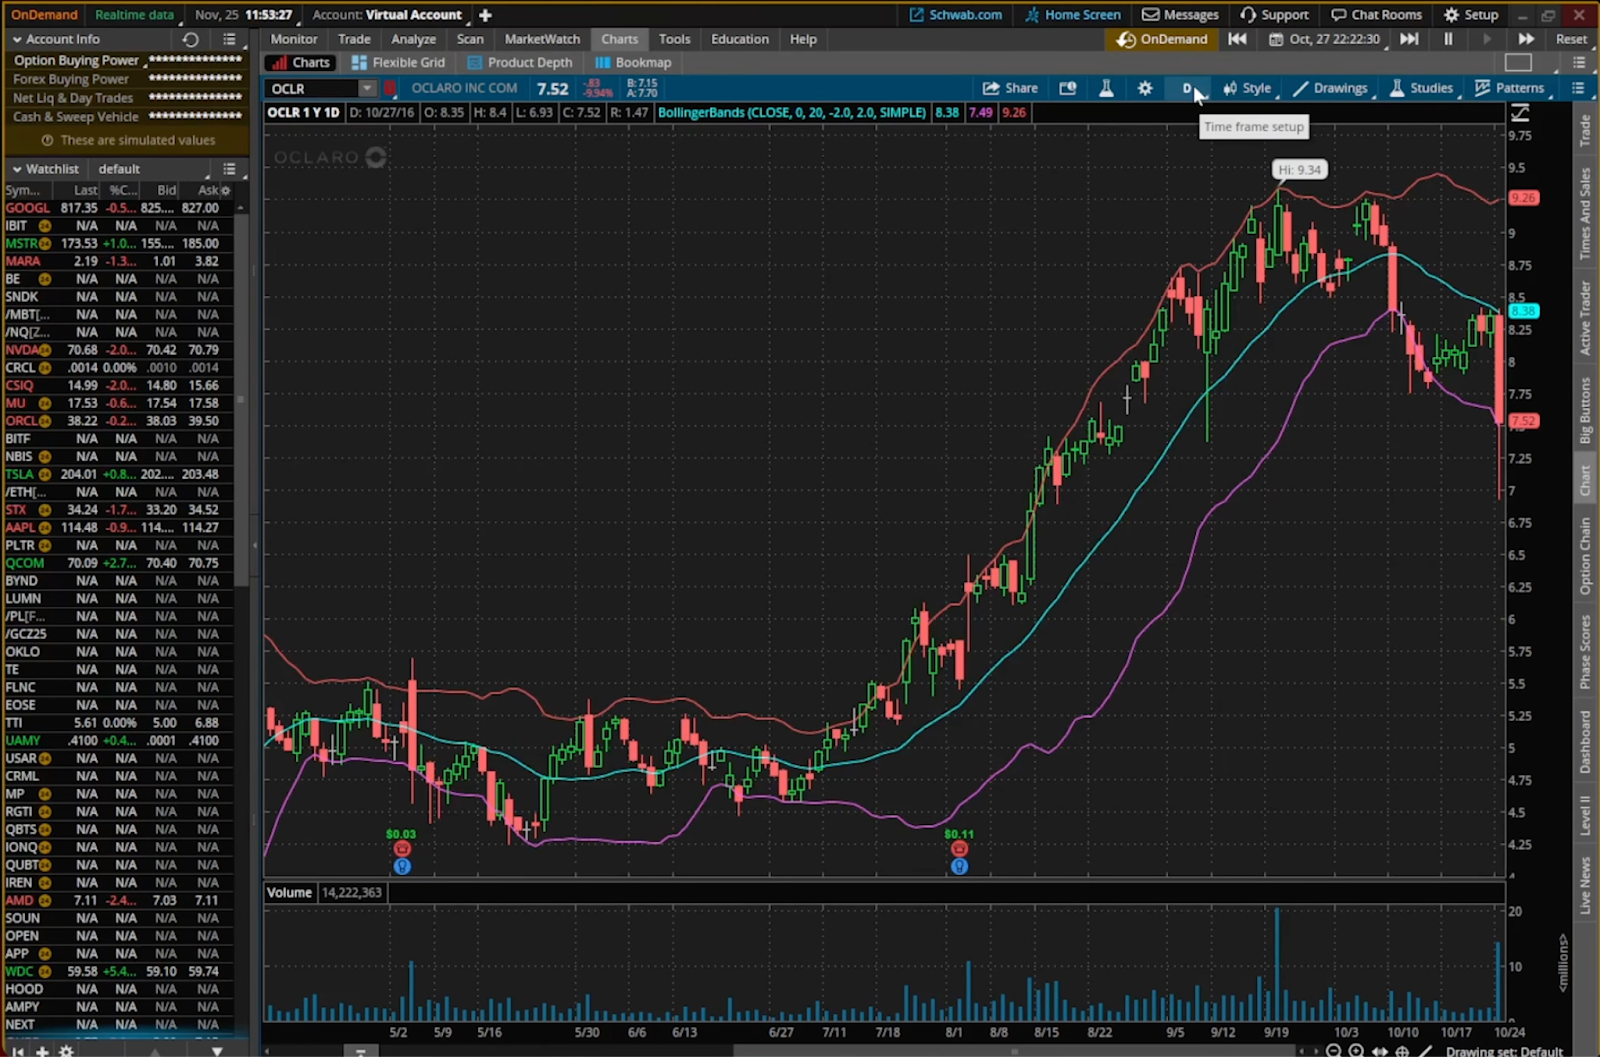
Task: Toggle the orange OnDemand mode button
Action: click(1161, 39)
